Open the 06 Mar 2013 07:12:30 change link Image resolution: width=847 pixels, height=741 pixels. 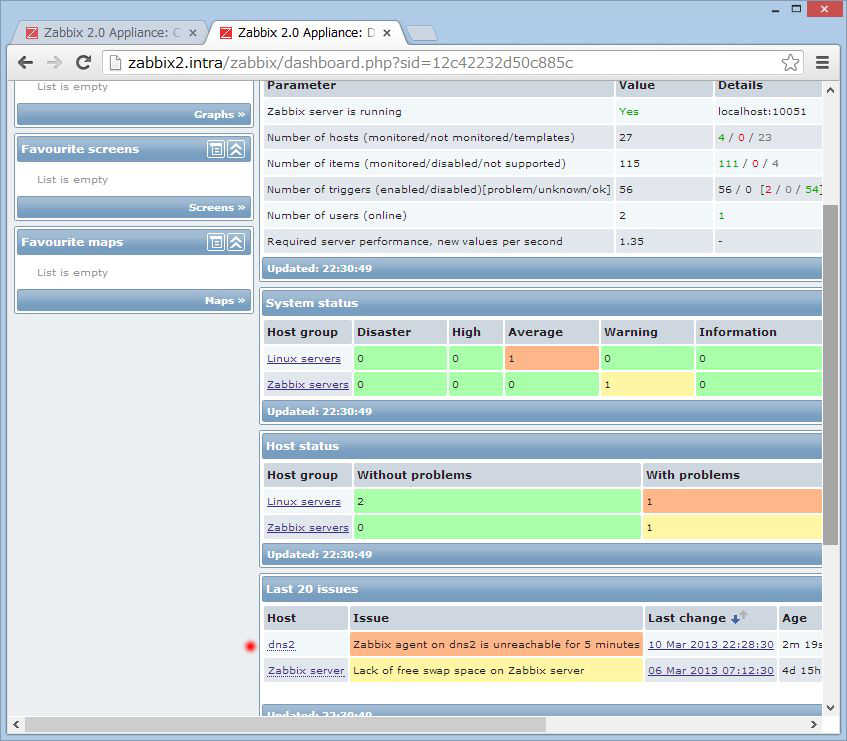(710, 670)
